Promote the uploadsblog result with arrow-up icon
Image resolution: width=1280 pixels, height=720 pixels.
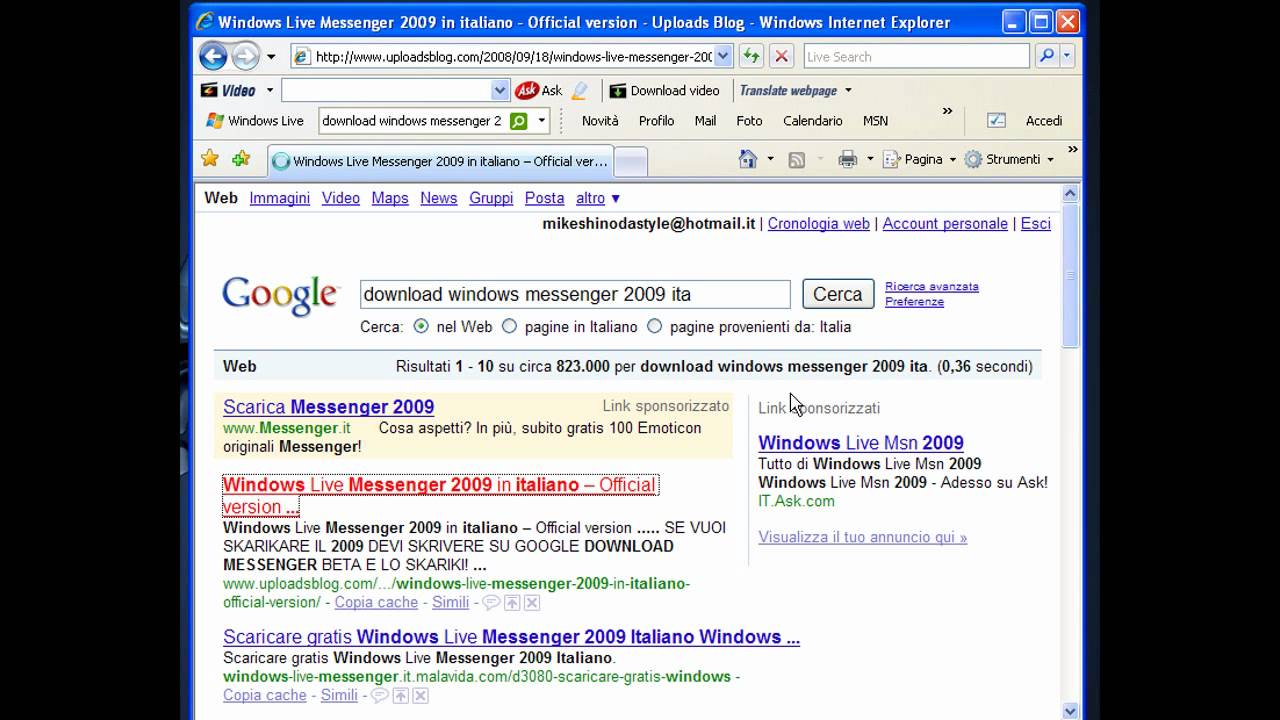click(x=512, y=602)
